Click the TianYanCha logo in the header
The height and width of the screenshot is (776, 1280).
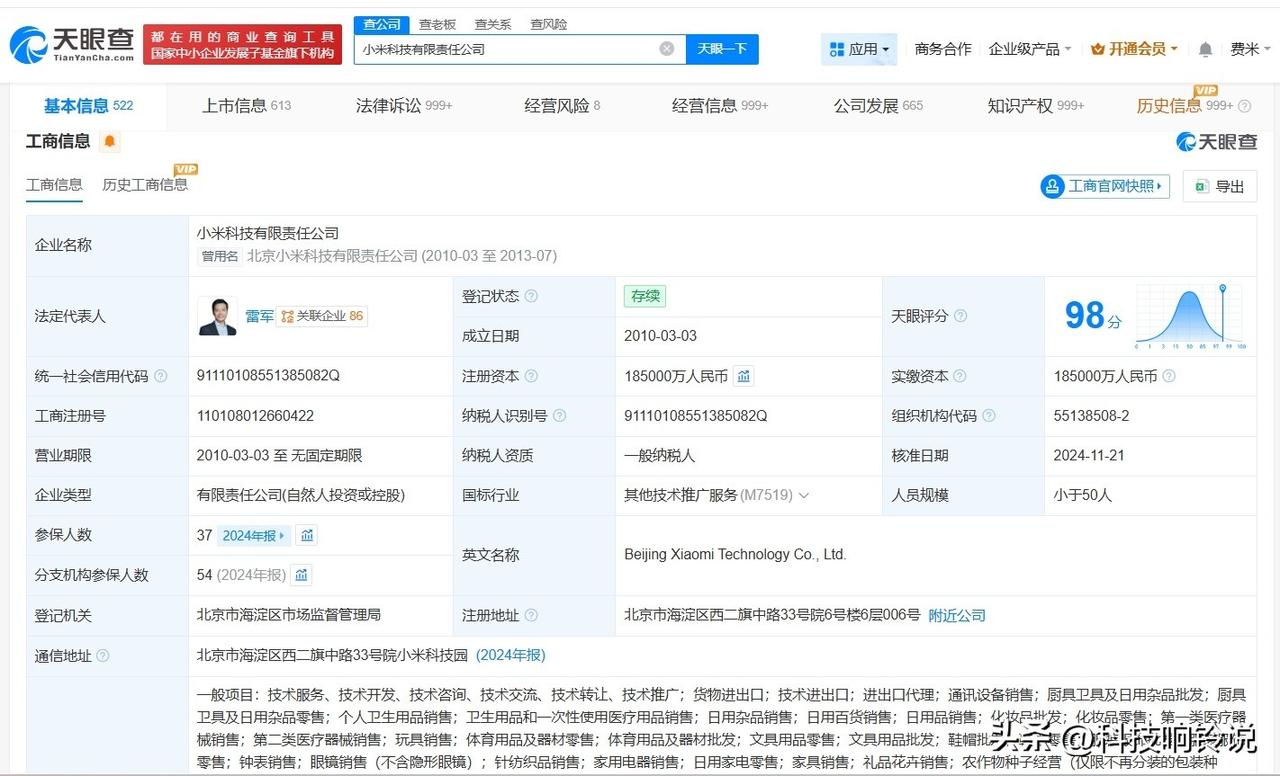(72, 45)
